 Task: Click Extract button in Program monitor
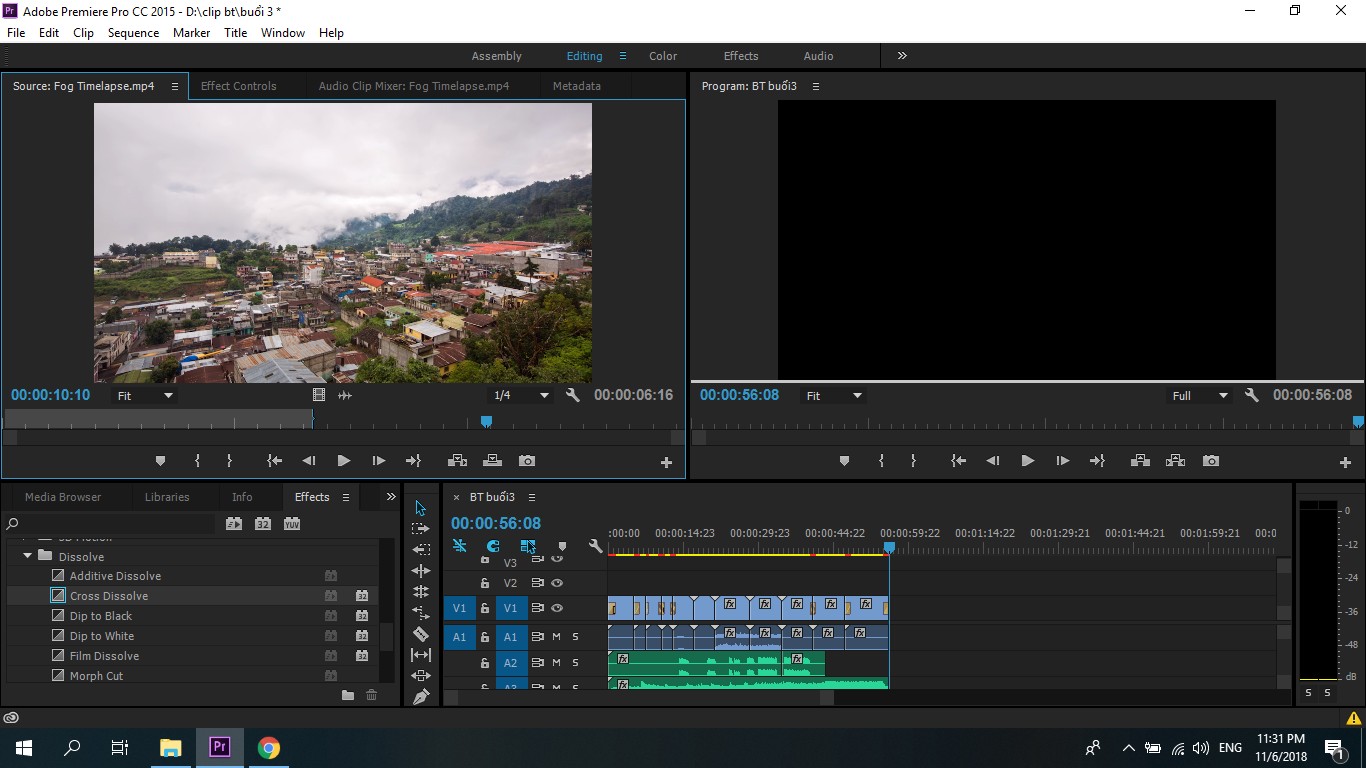[1175, 461]
